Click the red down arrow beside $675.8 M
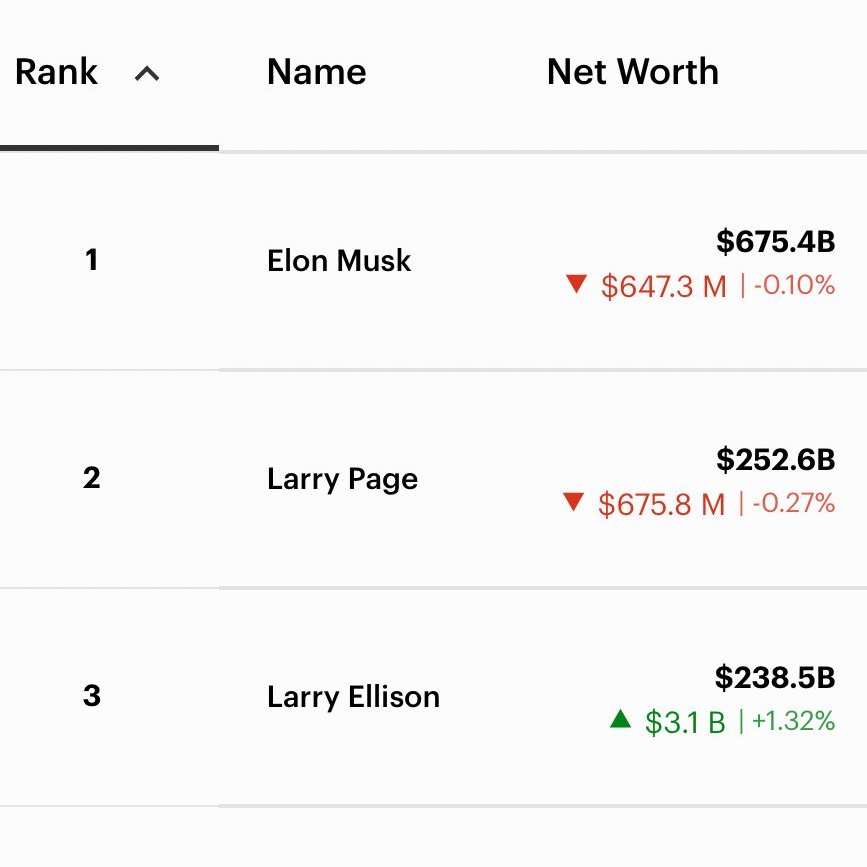This screenshot has height=867, width=867. tap(573, 502)
